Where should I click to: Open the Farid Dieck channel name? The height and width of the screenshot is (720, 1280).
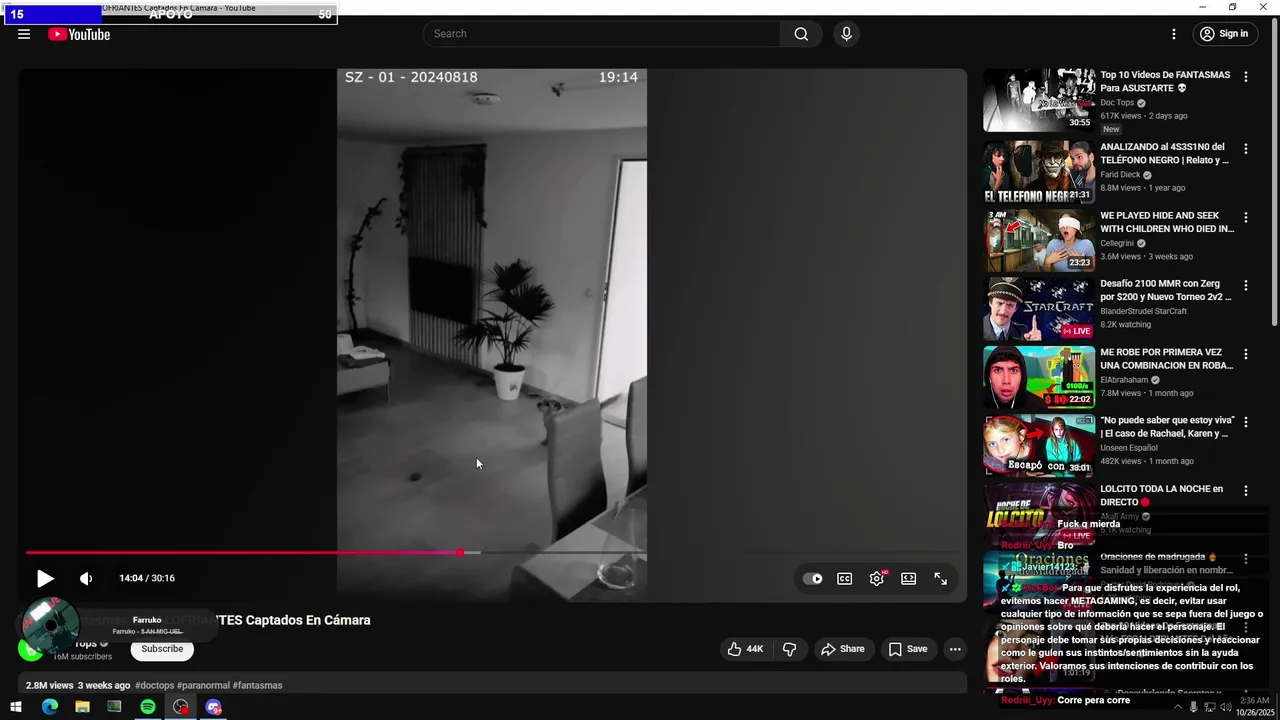1120,175
